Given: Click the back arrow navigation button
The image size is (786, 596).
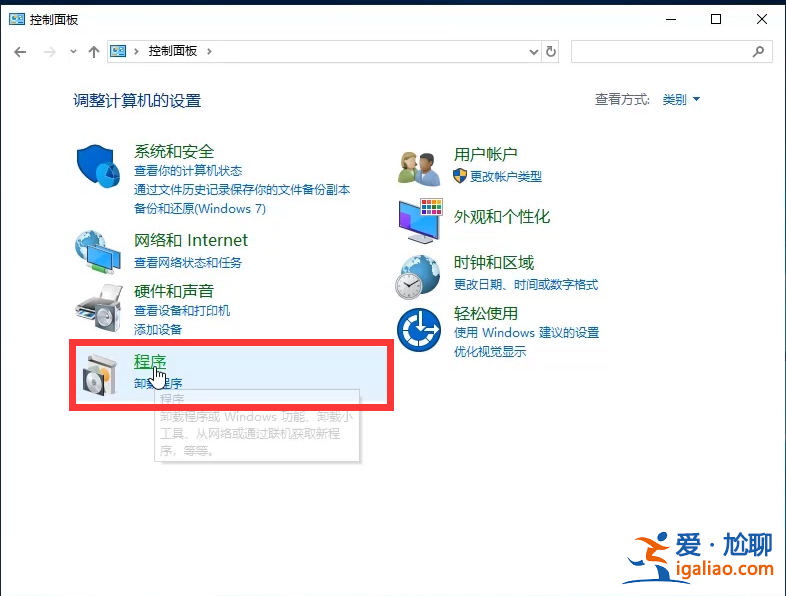Looking at the screenshot, I should (x=20, y=52).
